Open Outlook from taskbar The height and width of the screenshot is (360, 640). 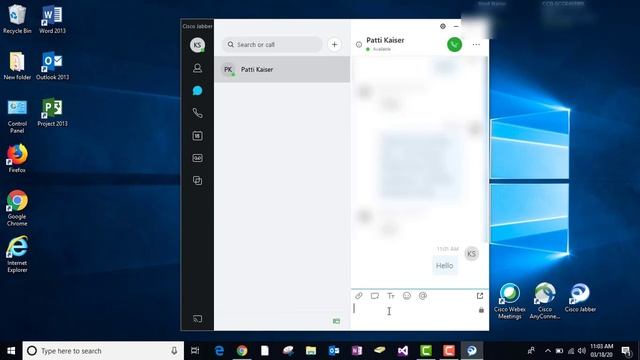tap(334, 351)
